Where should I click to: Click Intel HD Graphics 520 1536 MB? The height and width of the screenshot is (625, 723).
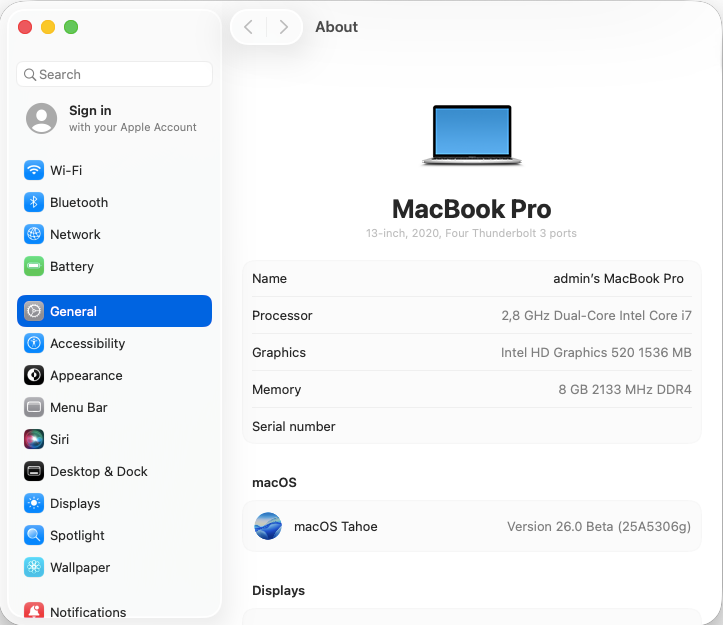pos(596,352)
